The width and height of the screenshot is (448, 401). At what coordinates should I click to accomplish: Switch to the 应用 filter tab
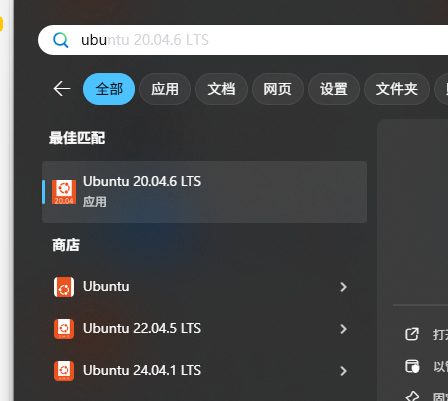tap(165, 89)
